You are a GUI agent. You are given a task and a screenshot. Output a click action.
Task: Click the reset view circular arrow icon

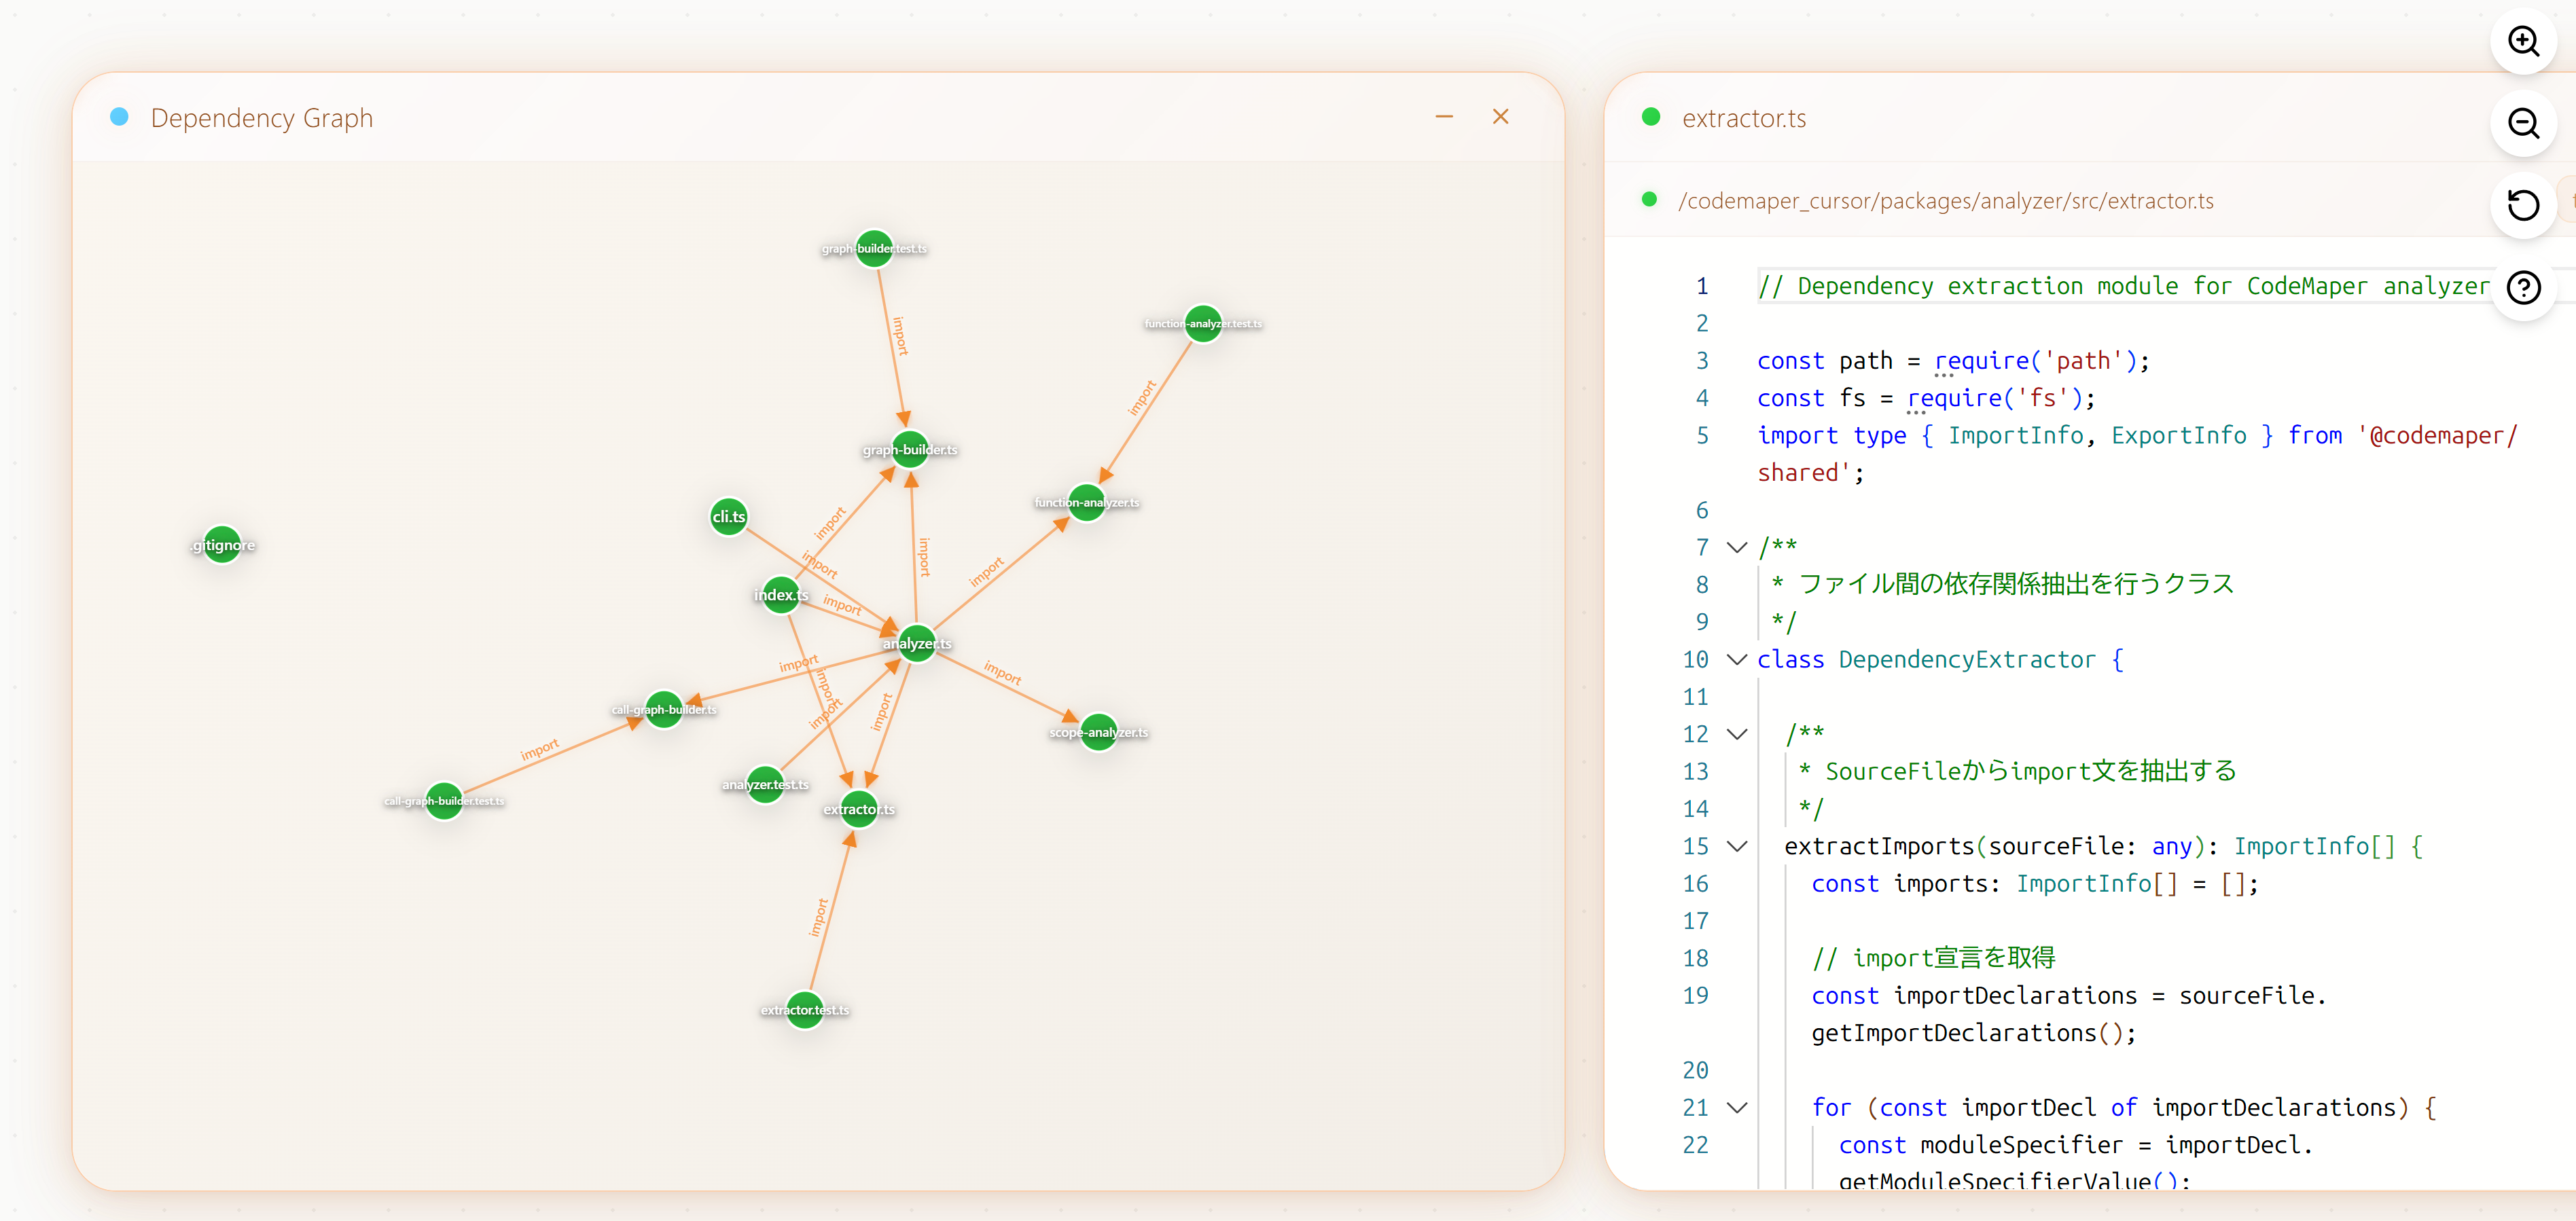pyautogui.click(x=2523, y=205)
